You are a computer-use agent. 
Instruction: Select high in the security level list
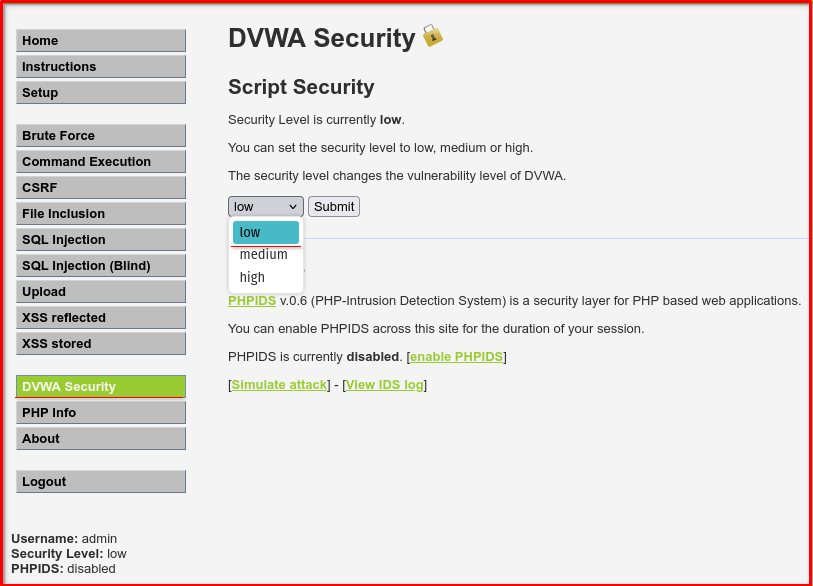click(265, 277)
